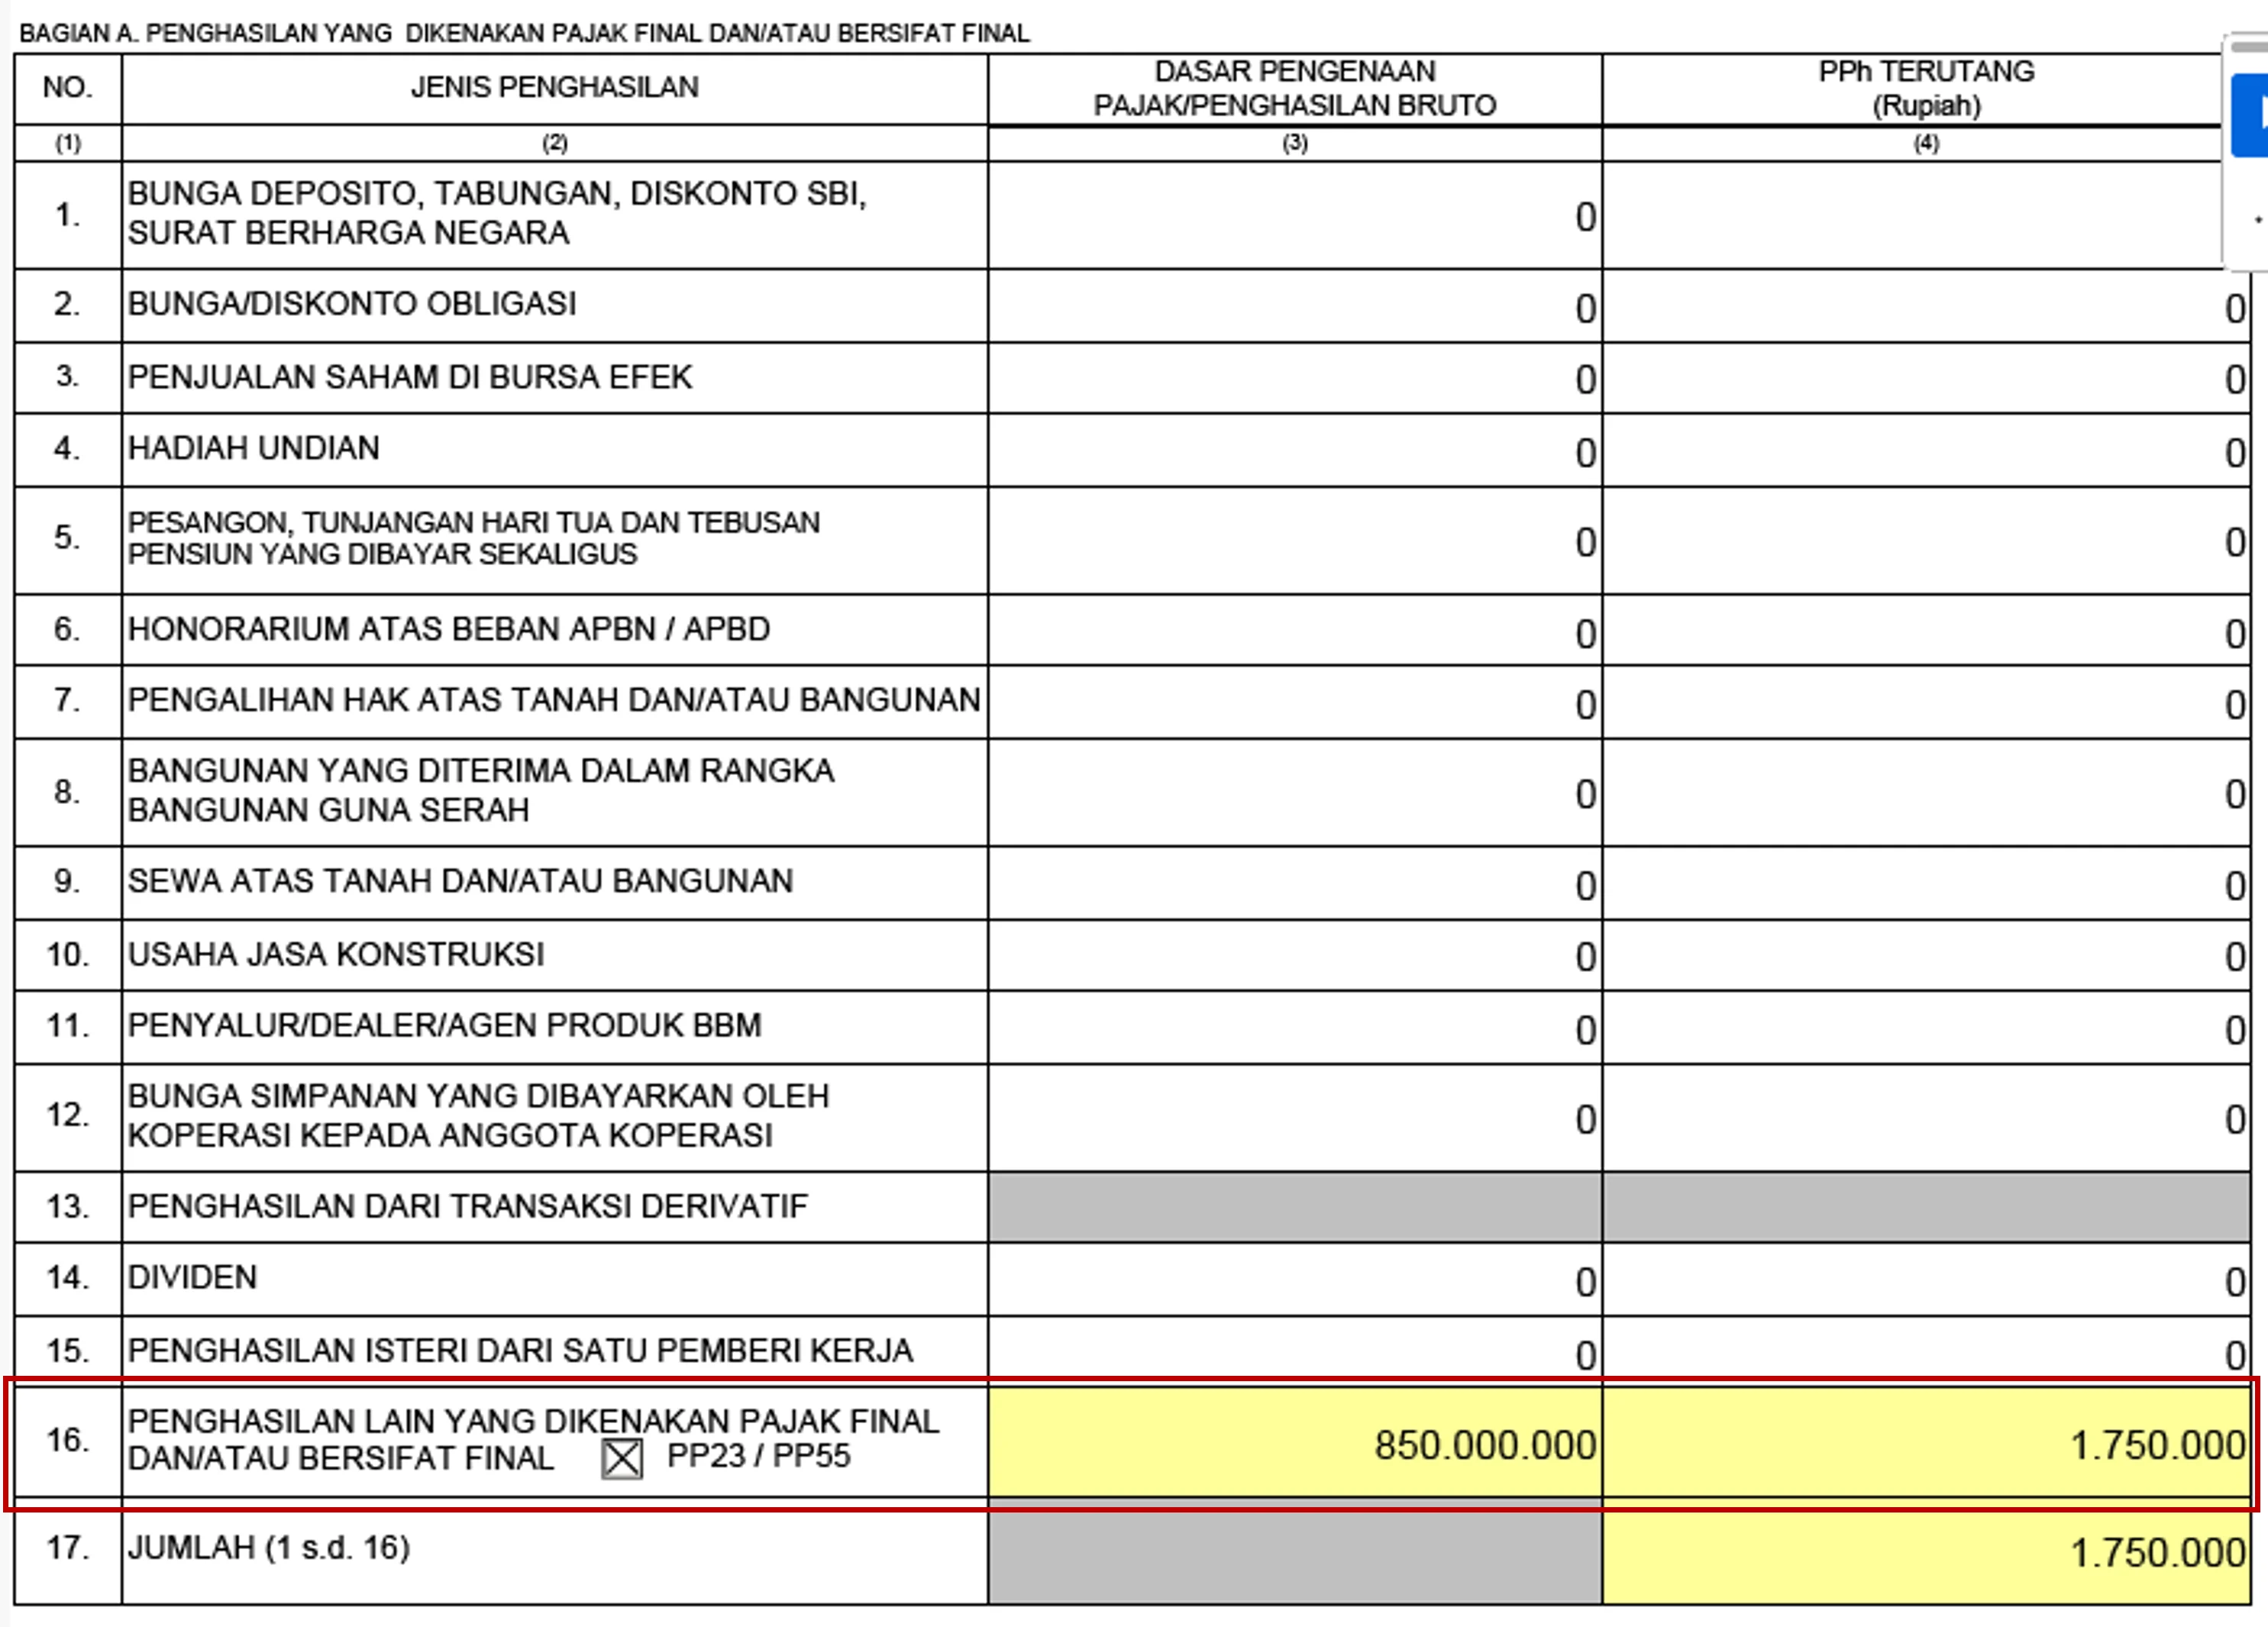Click PPh terutang field for Bunga/Diskonto Obligasi
The image size is (2268, 1627).
point(1926,306)
